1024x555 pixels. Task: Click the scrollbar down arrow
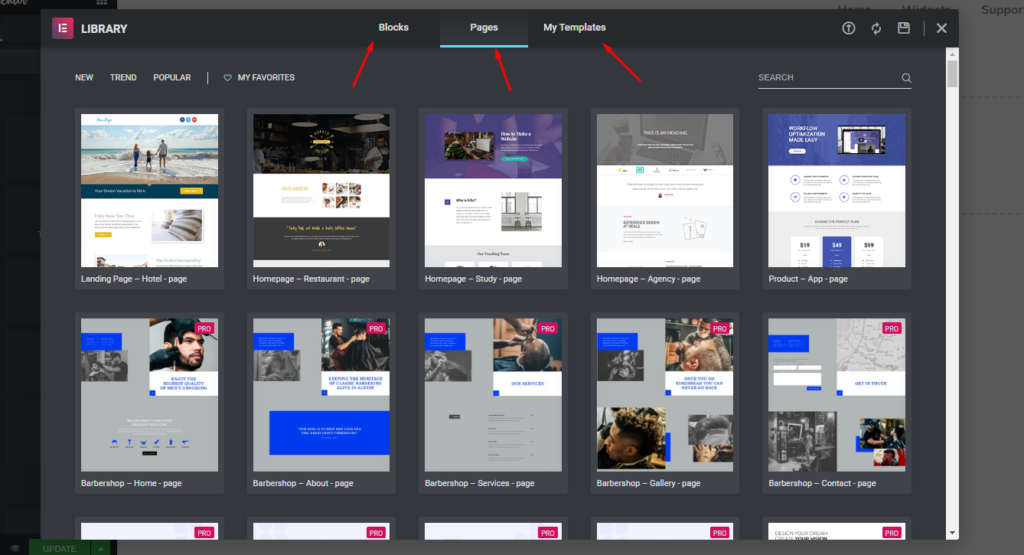tap(952, 533)
